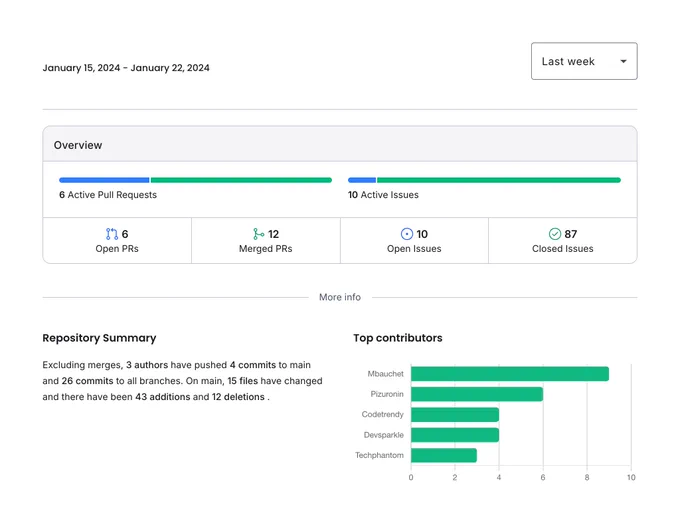Click the closed issues count 87
This screenshot has height=527, width=680.
pyautogui.click(x=571, y=234)
